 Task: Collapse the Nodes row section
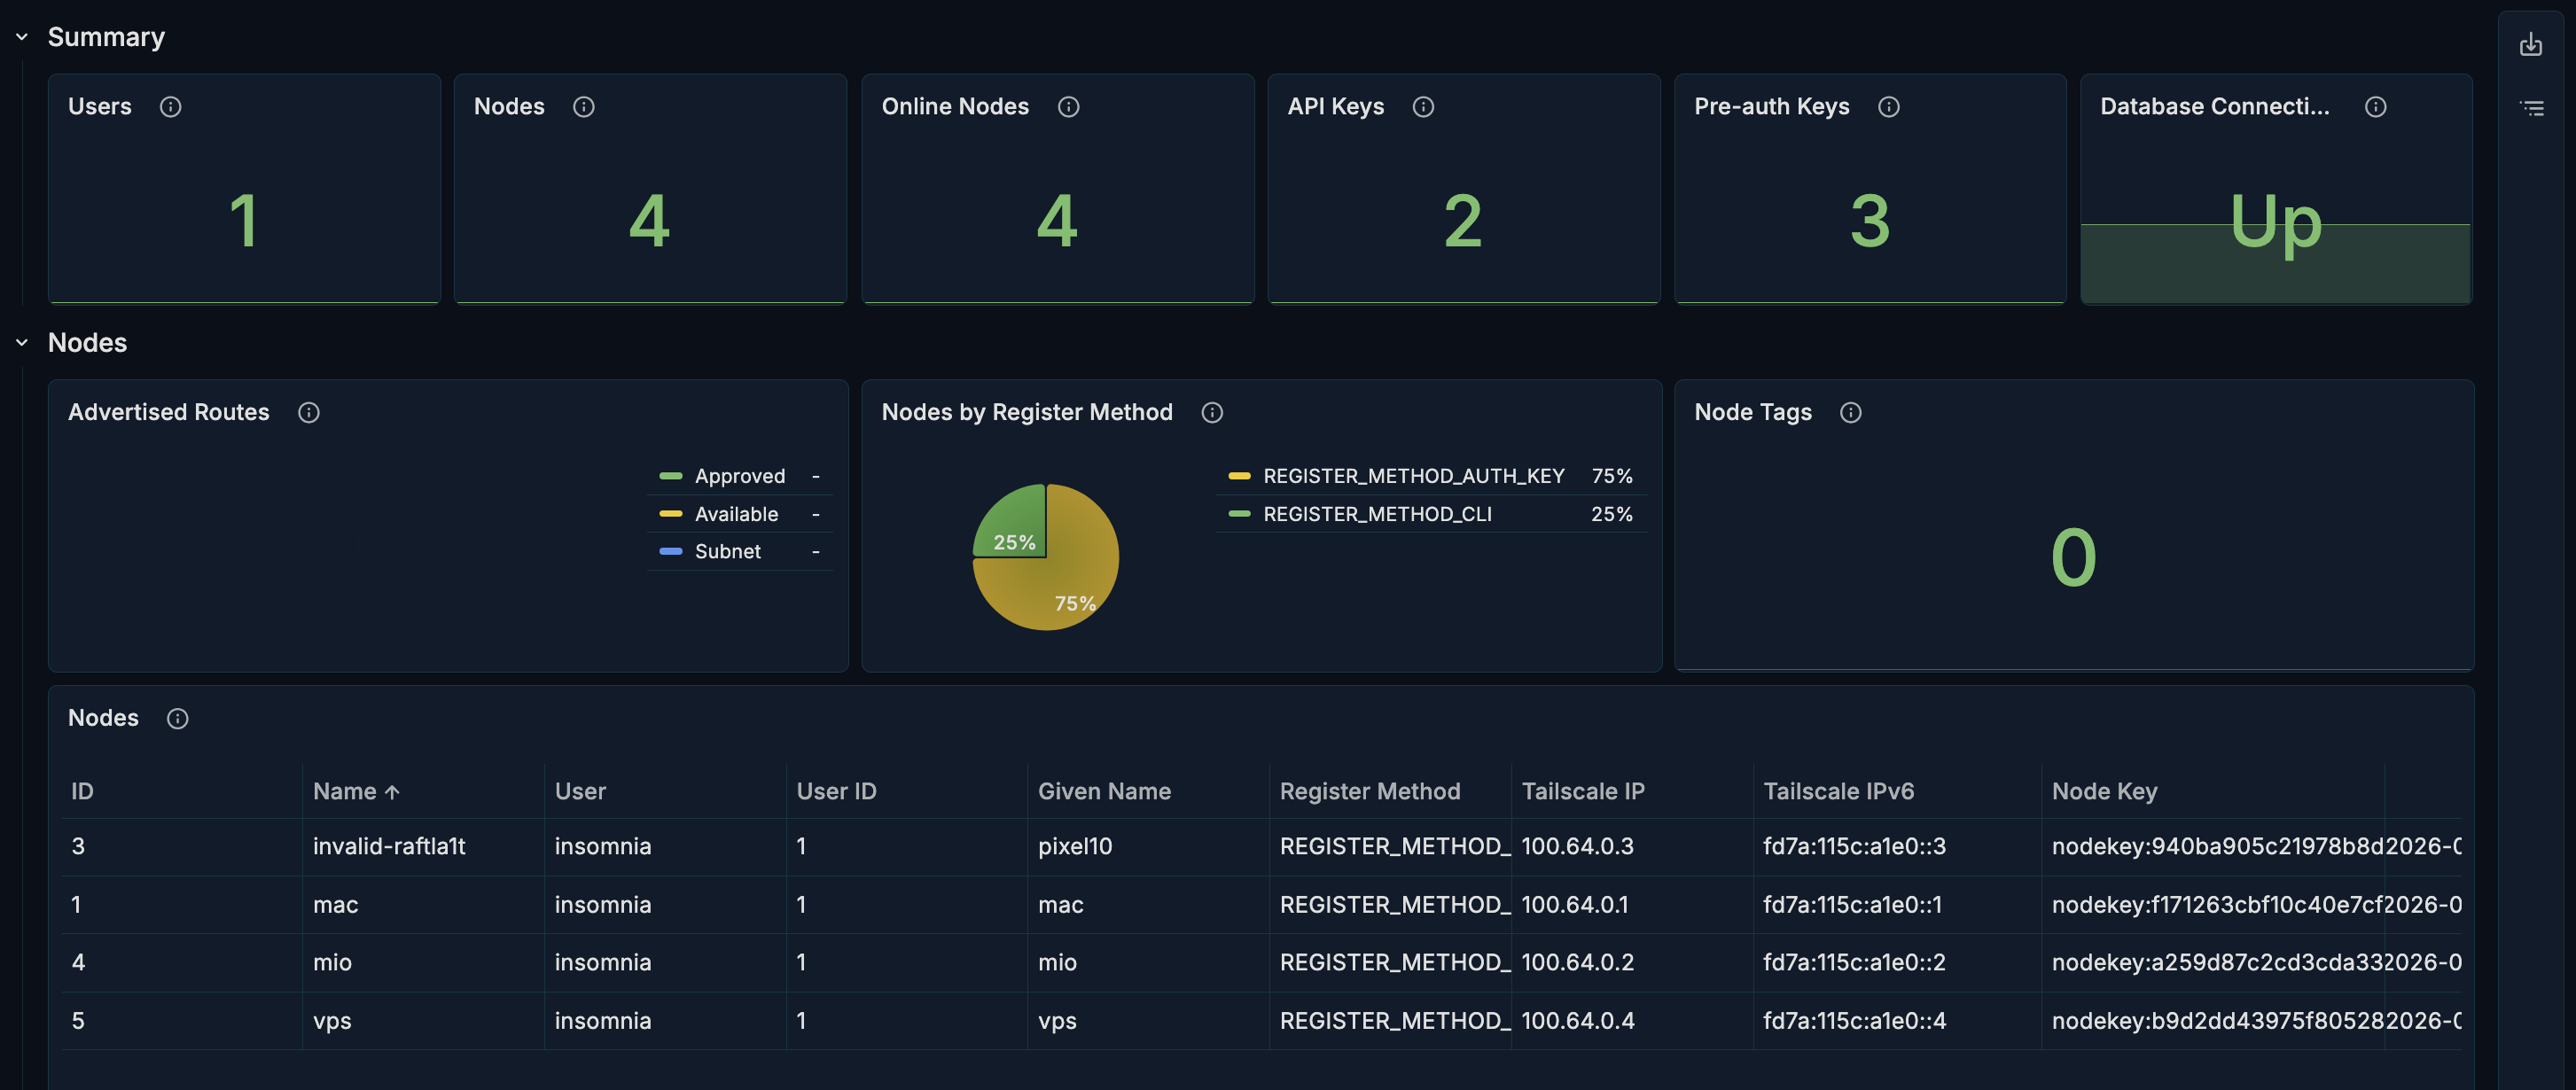click(x=22, y=343)
